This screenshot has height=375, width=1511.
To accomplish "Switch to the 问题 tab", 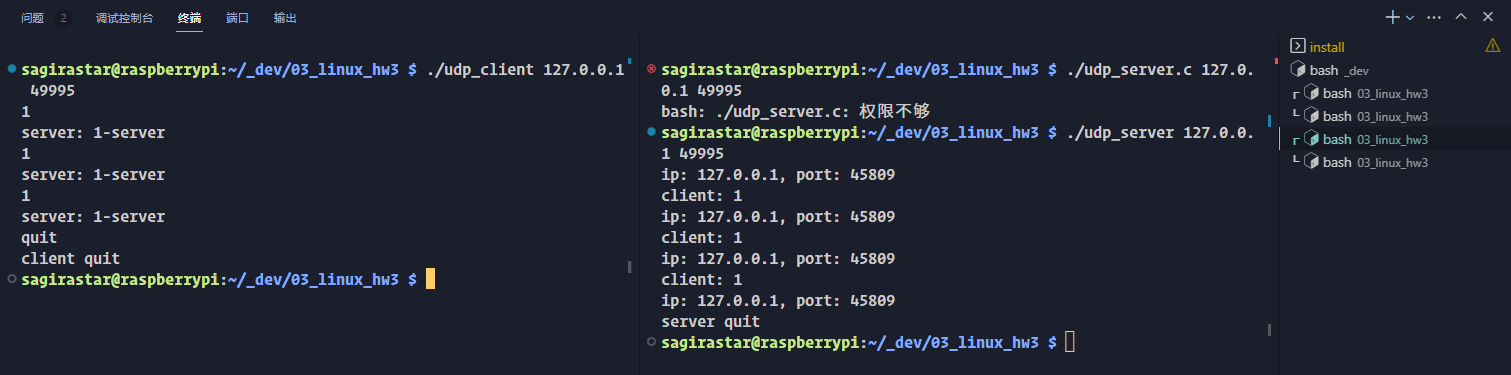I will tap(32, 18).
